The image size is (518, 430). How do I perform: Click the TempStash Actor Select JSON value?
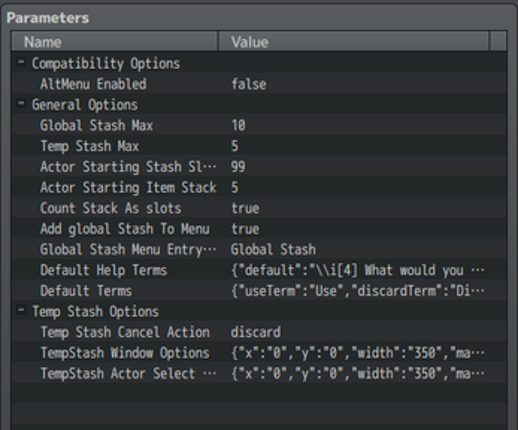358,373
